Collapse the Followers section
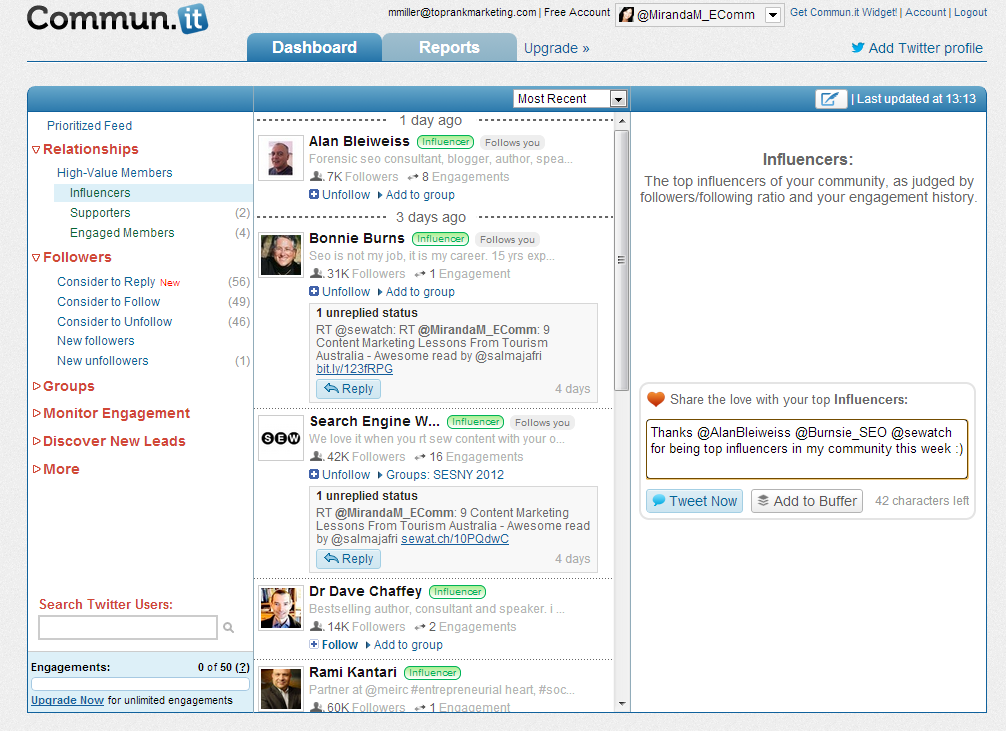 click(72, 257)
